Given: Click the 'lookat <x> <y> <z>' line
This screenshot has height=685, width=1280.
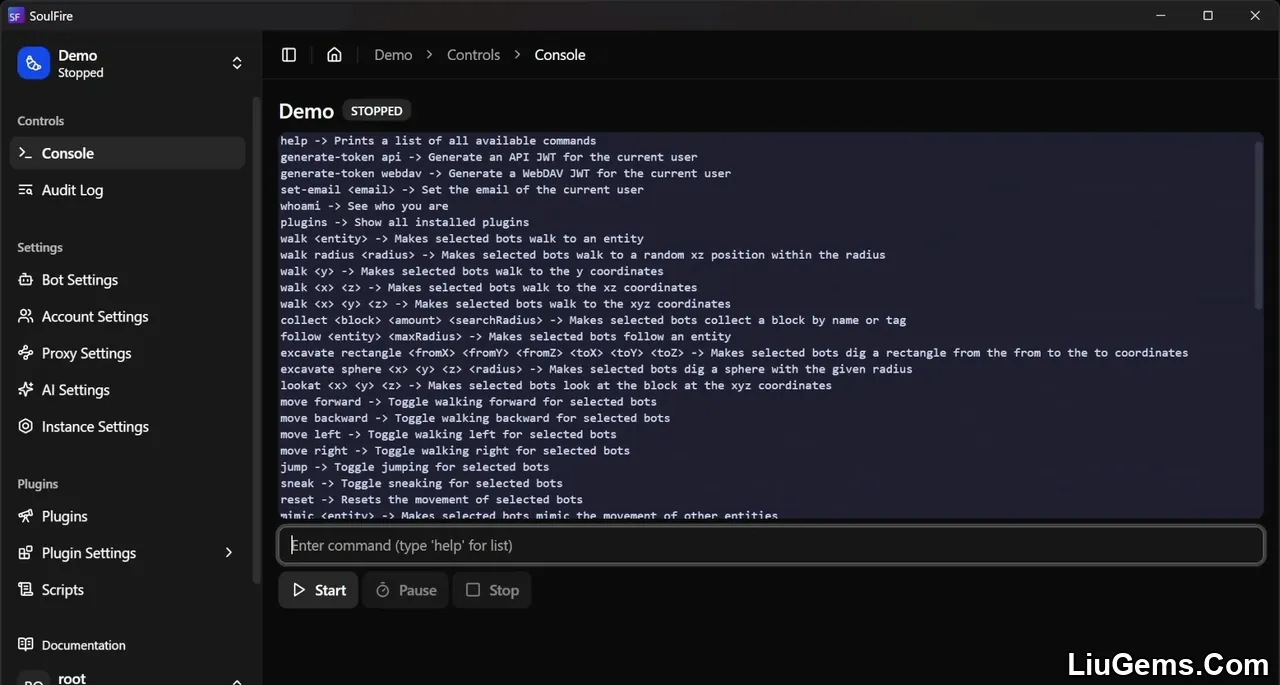Looking at the screenshot, I should tap(556, 385).
